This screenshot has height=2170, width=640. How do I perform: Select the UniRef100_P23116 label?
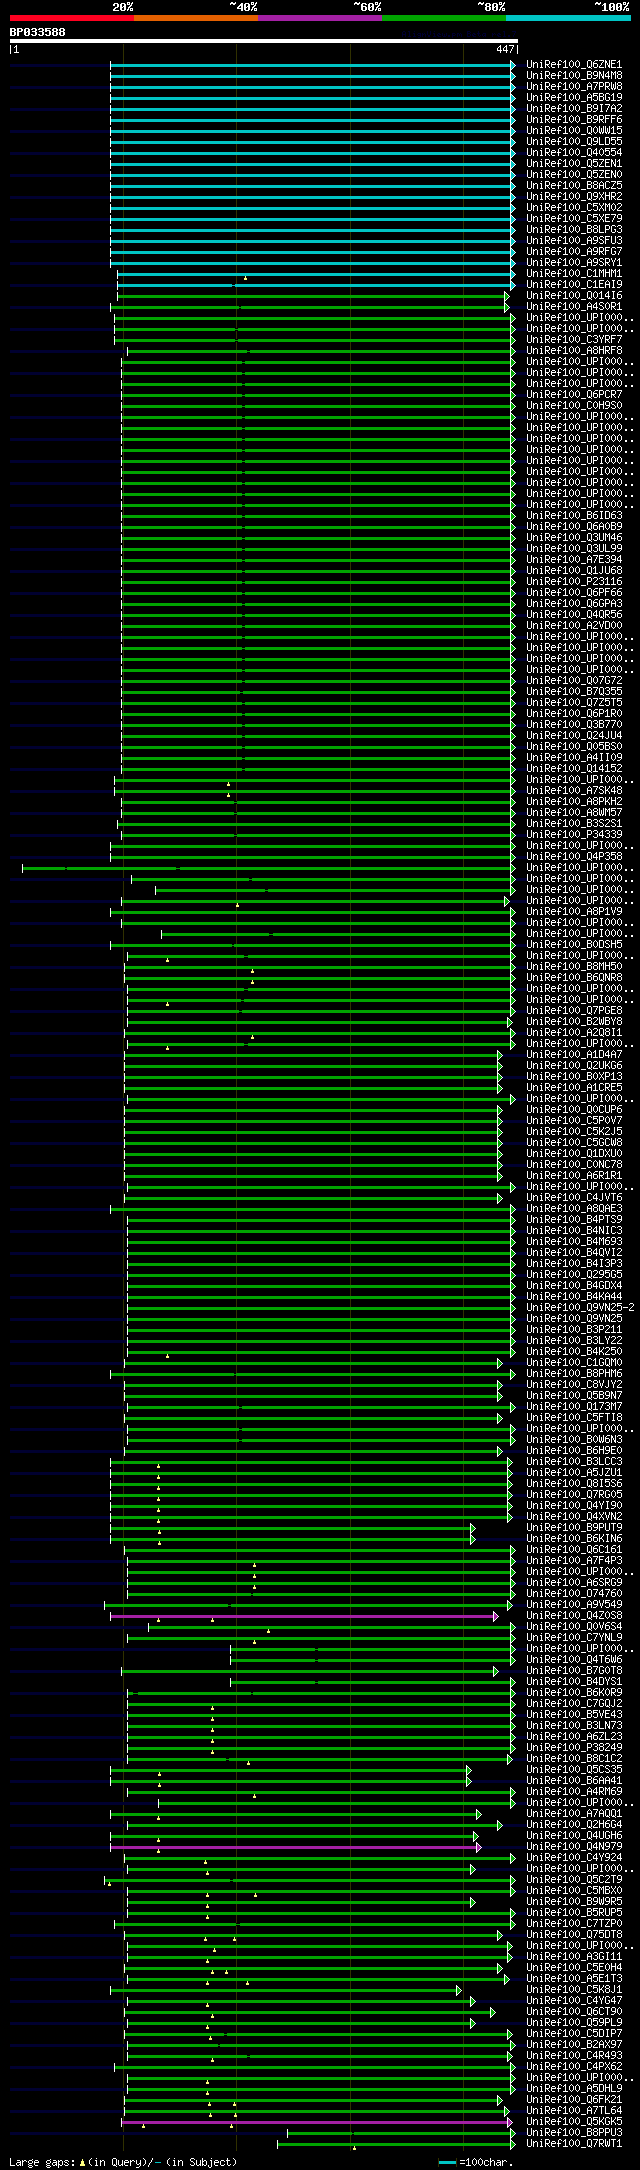[574, 582]
